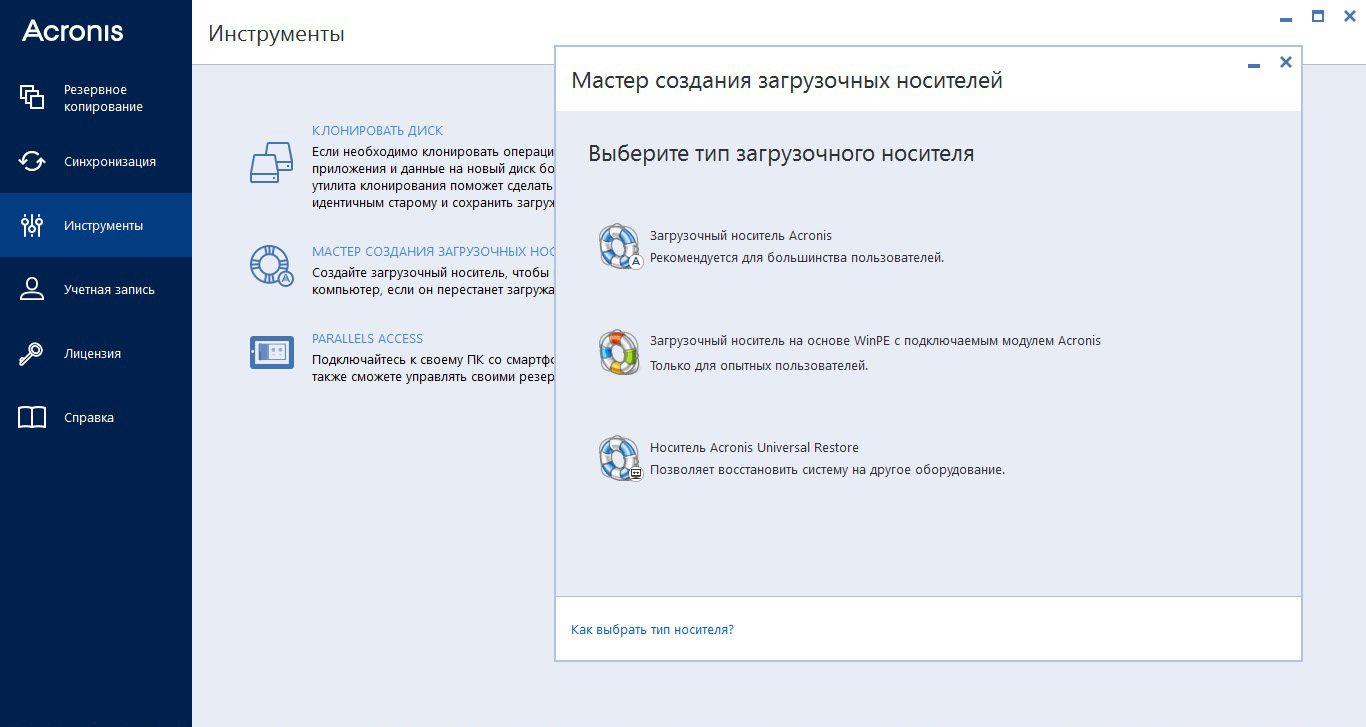Viewport: 1366px width, 727px height.
Task: Maximize the main Acronis window
Action: point(1318,16)
